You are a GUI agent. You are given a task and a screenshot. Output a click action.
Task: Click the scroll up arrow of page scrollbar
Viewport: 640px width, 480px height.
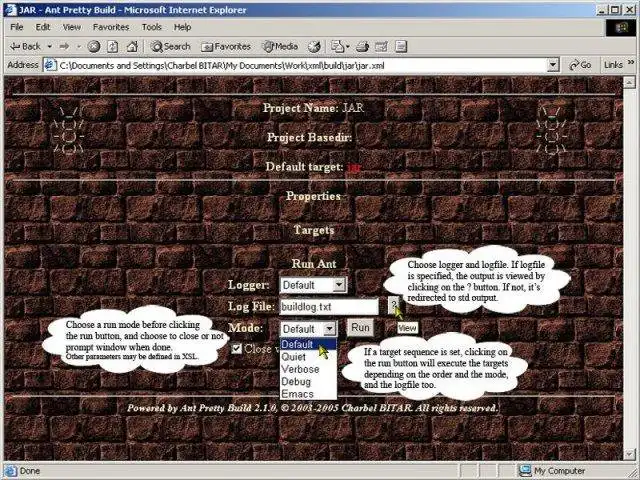[629, 82]
